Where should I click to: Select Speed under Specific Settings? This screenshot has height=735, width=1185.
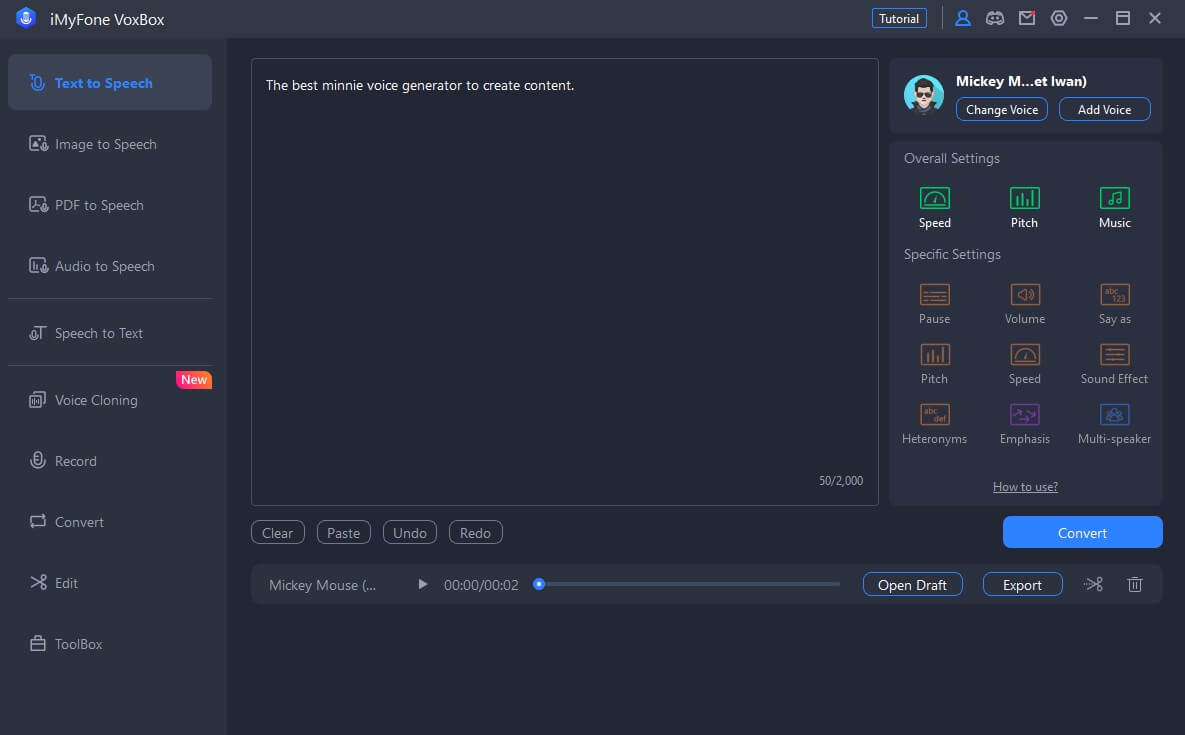click(x=1024, y=363)
